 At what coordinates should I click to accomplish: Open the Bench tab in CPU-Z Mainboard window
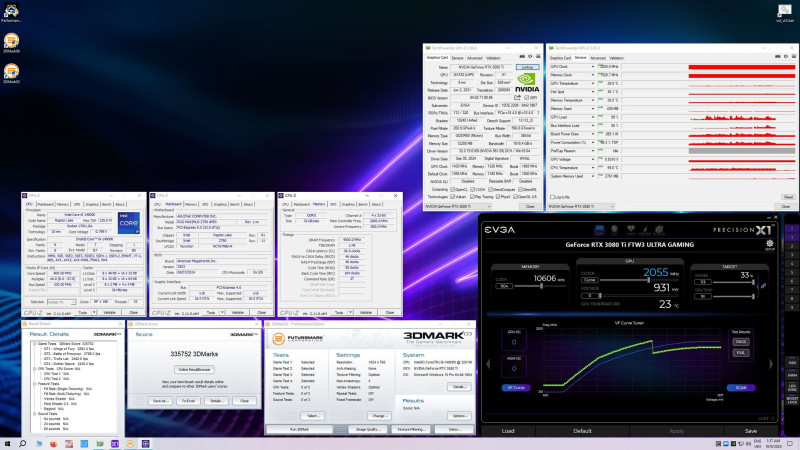click(235, 205)
